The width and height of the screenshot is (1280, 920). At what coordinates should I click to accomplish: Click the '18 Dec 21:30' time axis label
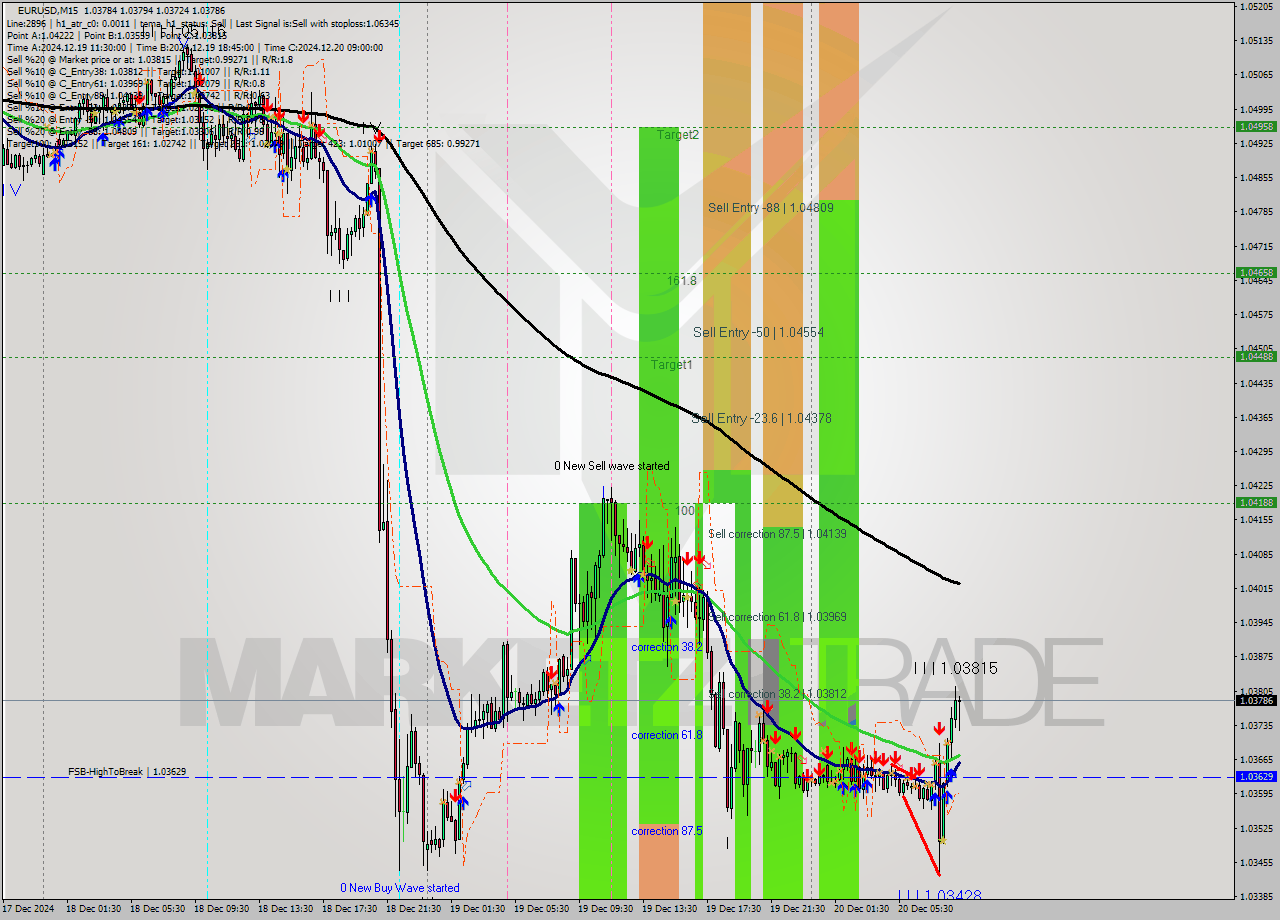(413, 909)
